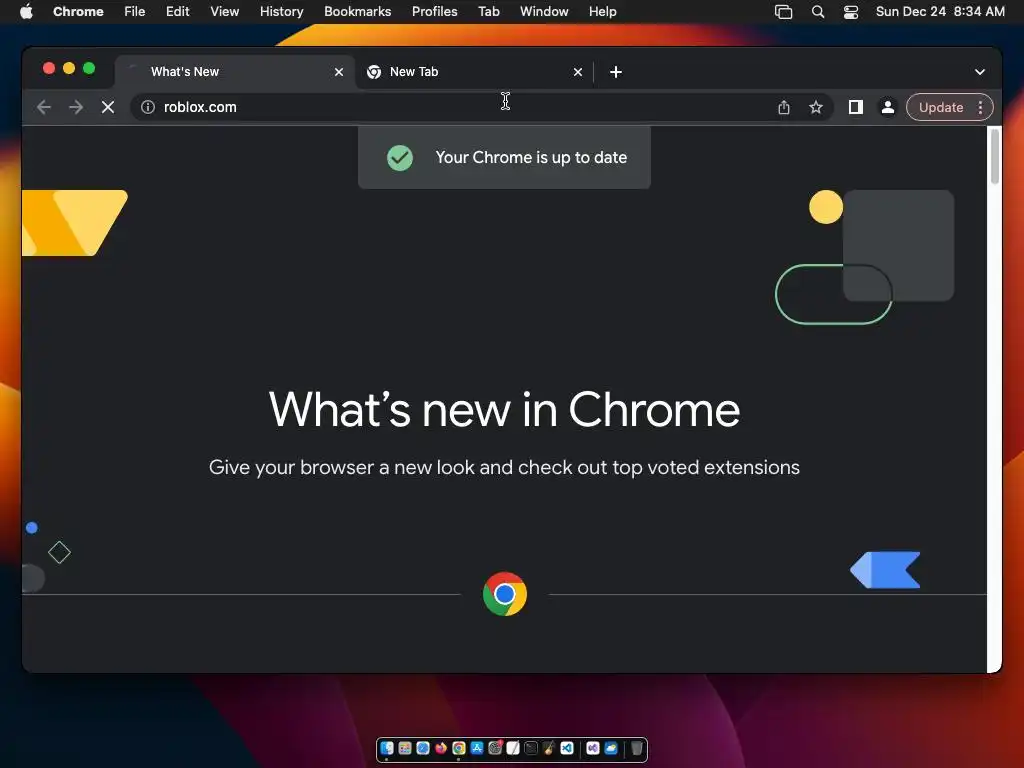This screenshot has width=1024, height=768.
Task: Close the New Tab tab
Action: click(578, 72)
